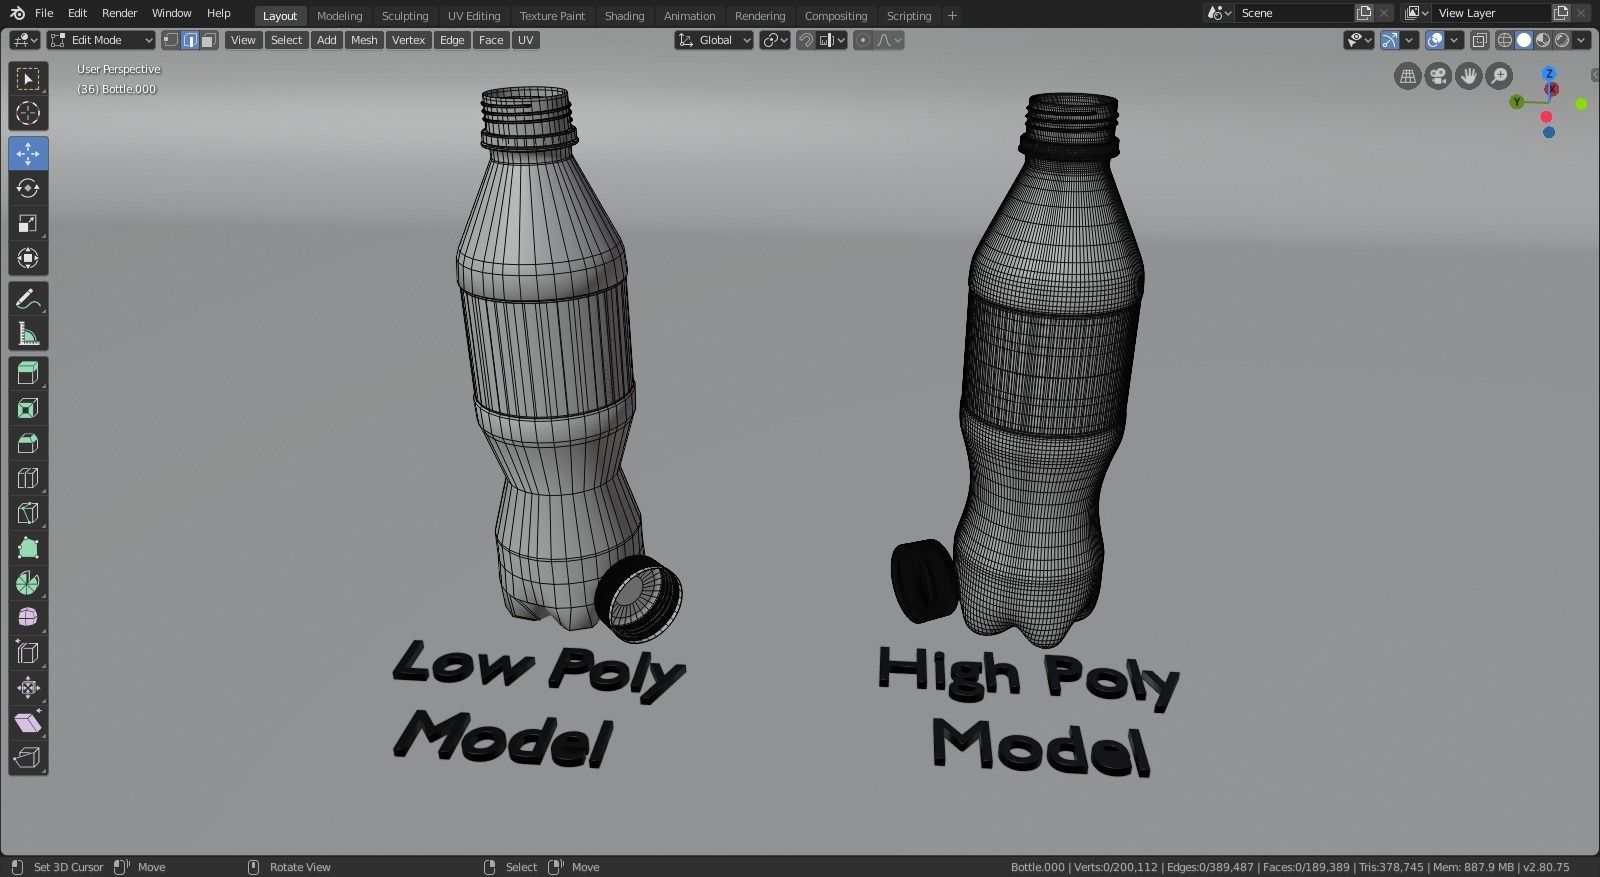Activate the 3D Cursor tool

[28, 114]
